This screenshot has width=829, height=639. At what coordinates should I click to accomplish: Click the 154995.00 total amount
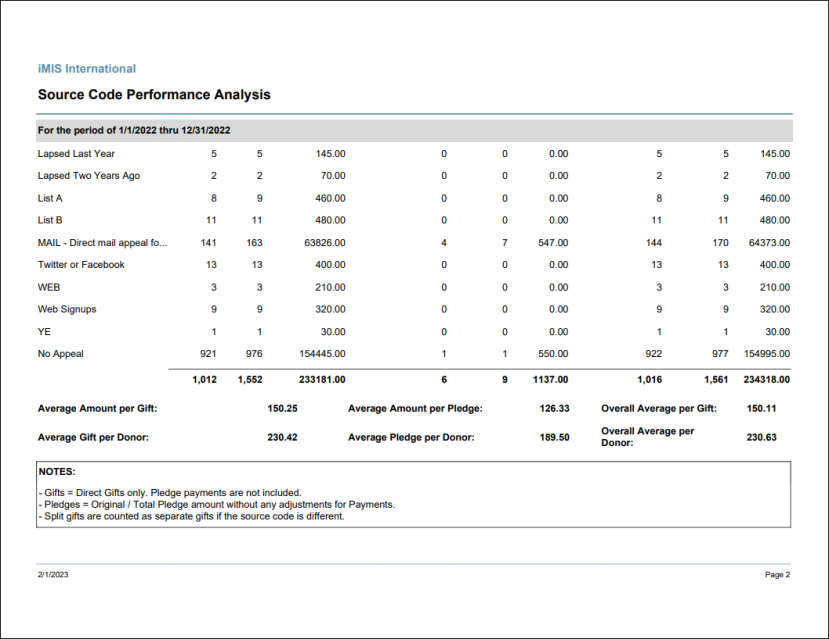(x=767, y=354)
